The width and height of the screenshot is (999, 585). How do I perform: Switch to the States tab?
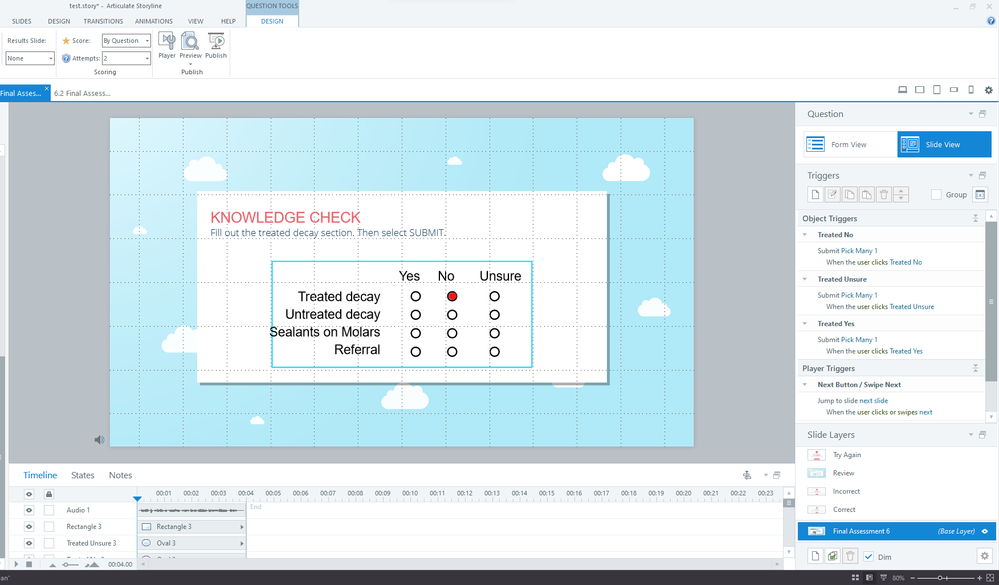(83, 475)
